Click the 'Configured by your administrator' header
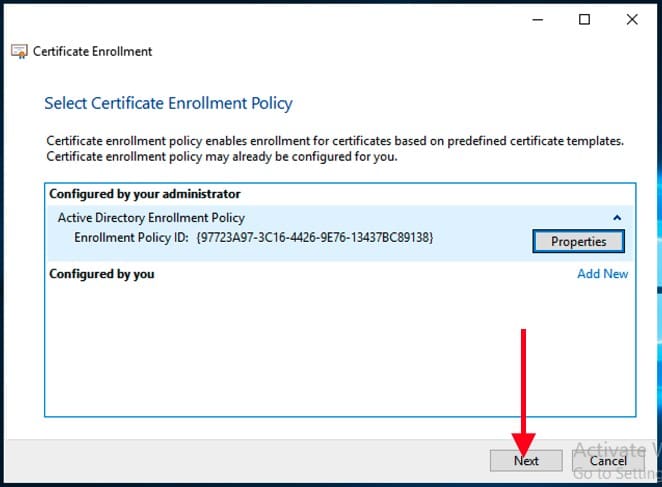Viewport: 662px width, 487px height. tap(145, 194)
